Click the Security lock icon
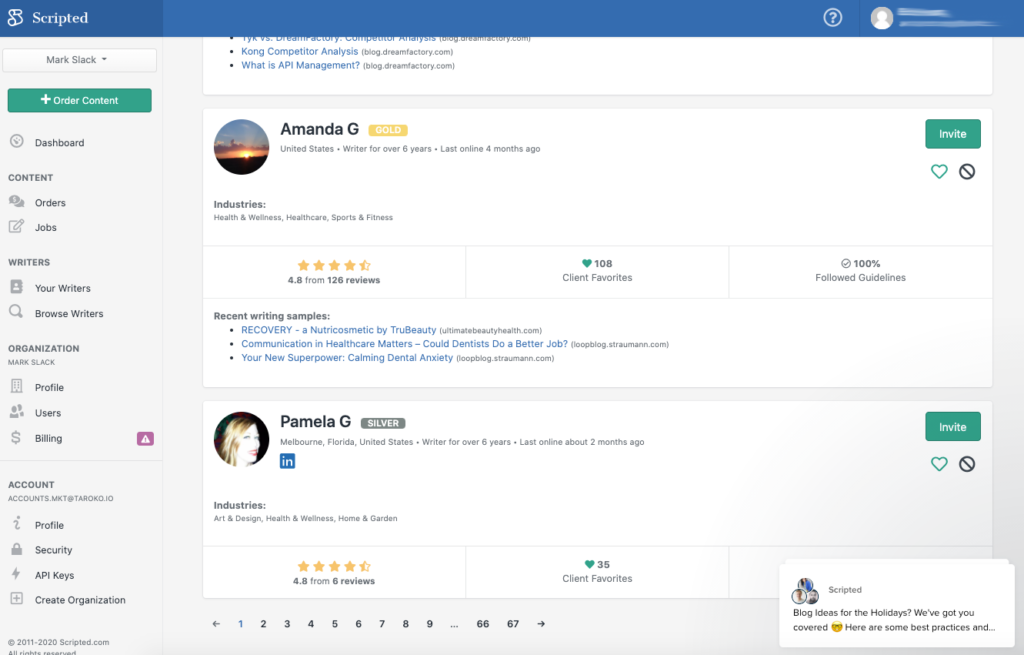The height and width of the screenshot is (655, 1024). click(16, 549)
